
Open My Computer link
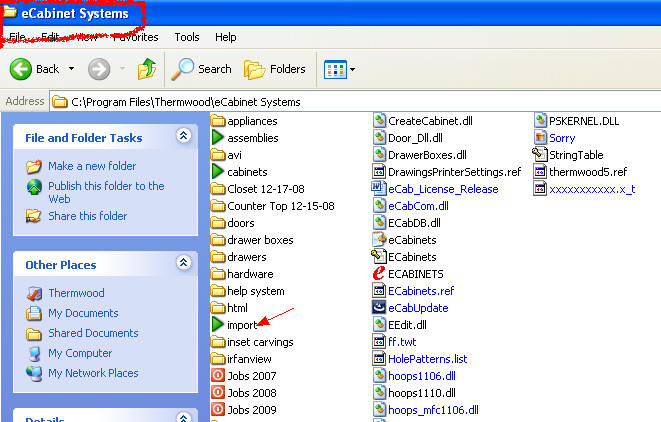[80, 353]
